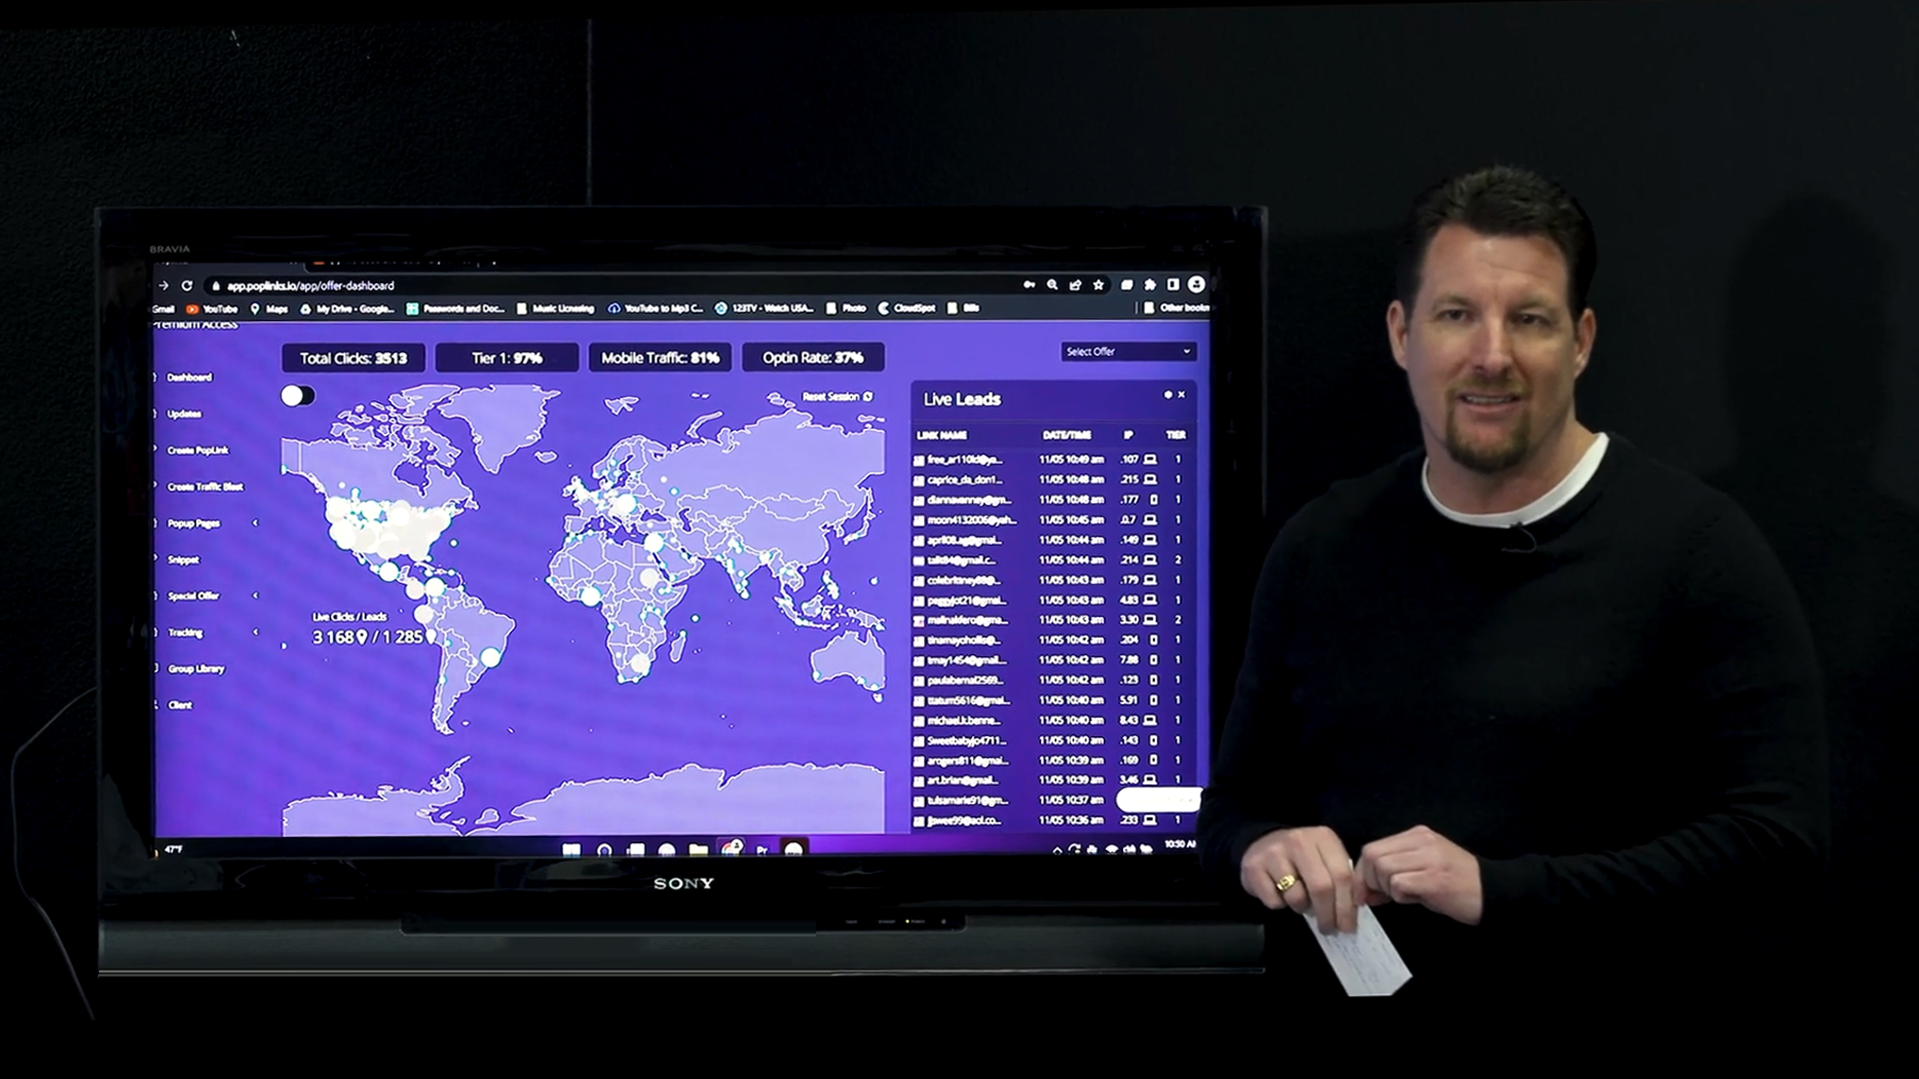Click the zoom magnifier icon in address bar
The width and height of the screenshot is (1919, 1079).
1052,285
